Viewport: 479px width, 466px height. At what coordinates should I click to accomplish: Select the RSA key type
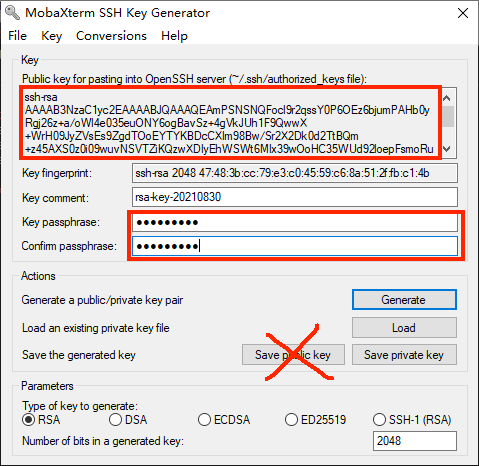[29, 420]
